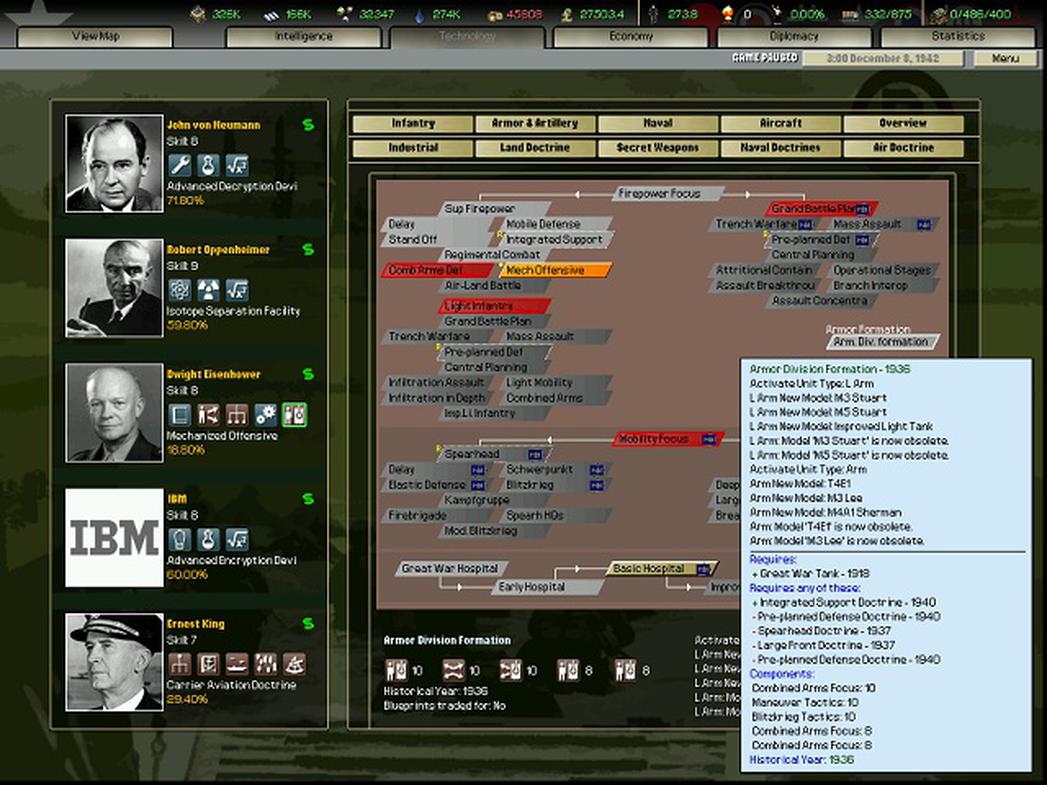This screenshot has height=785, width=1047.
Task: Click the Maneuver Tactics component icon with crossed arrows
Action: (454, 670)
